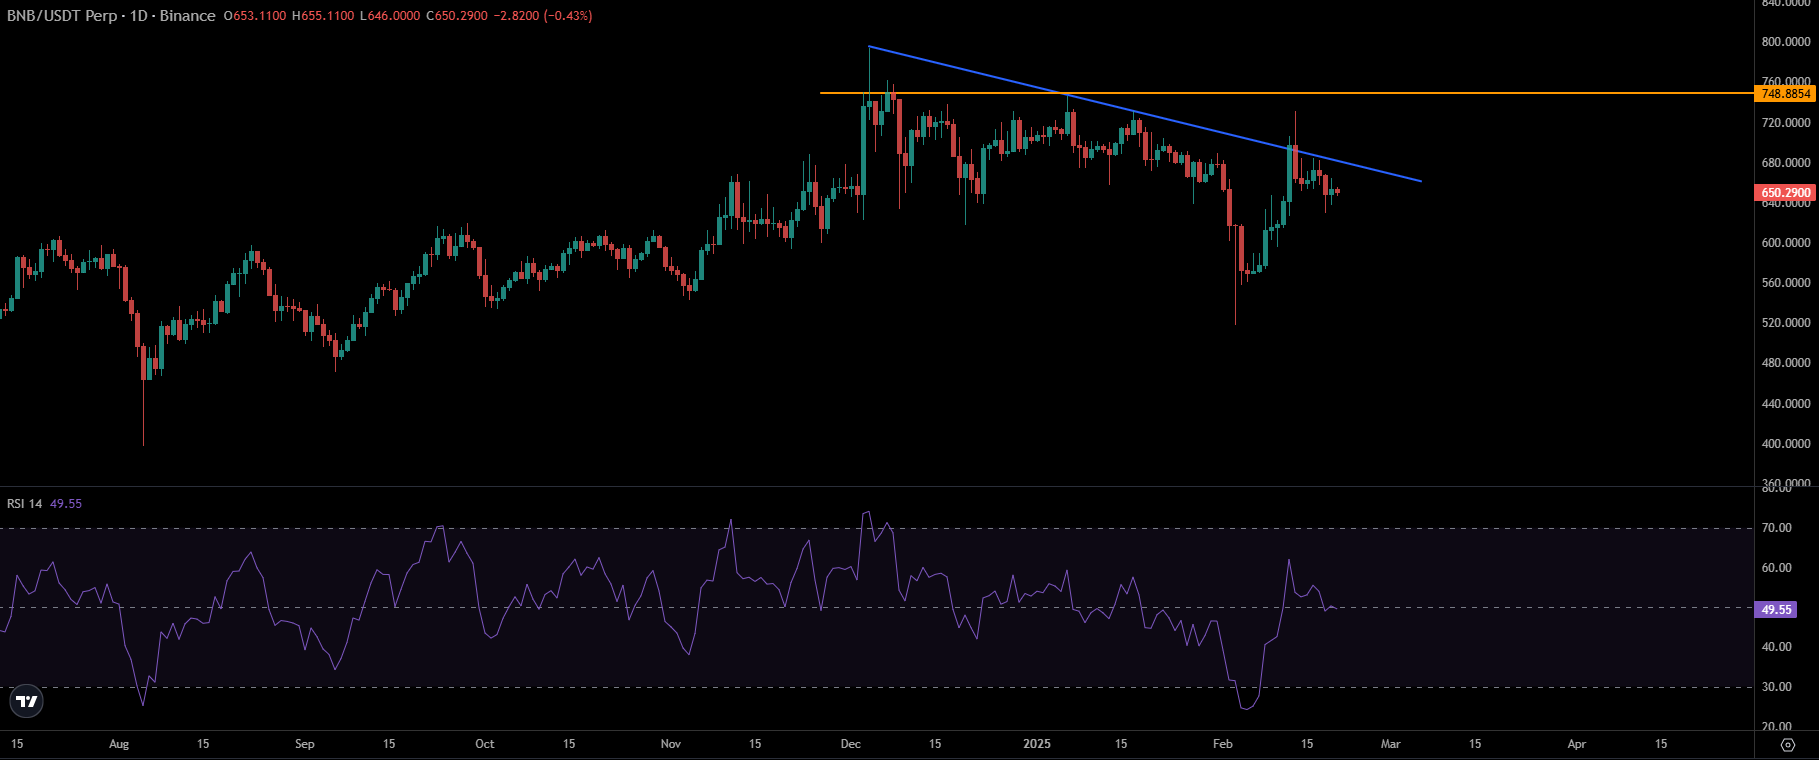Click the TradingView logo badge
Screen dimensions: 1819x760
point(27,702)
